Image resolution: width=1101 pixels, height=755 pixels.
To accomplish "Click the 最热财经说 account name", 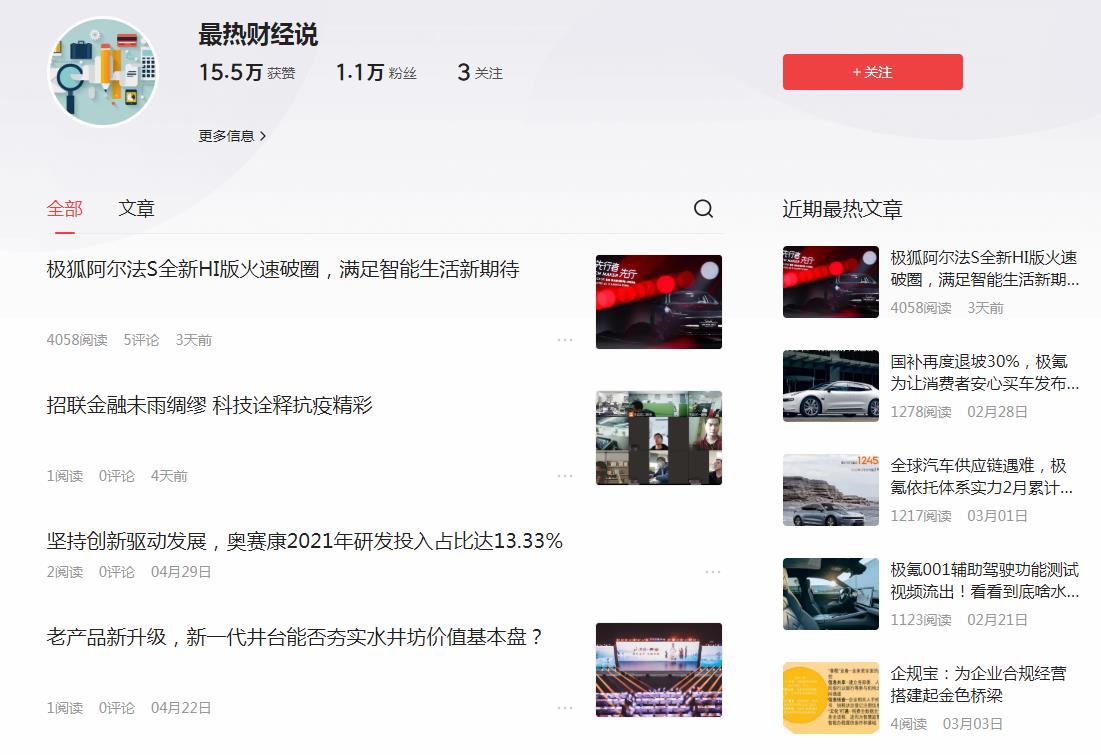I will coord(258,34).
